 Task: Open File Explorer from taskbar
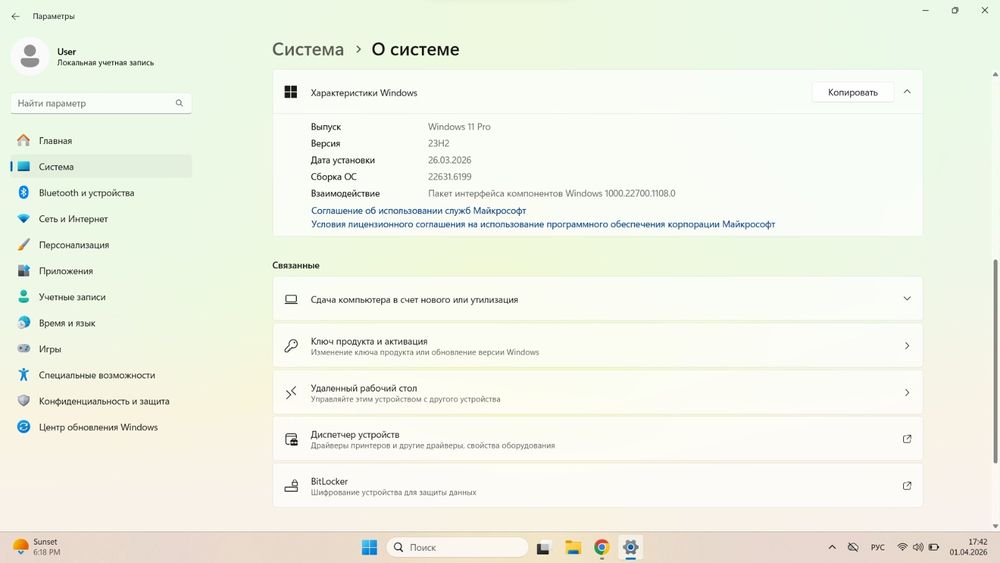pos(573,547)
